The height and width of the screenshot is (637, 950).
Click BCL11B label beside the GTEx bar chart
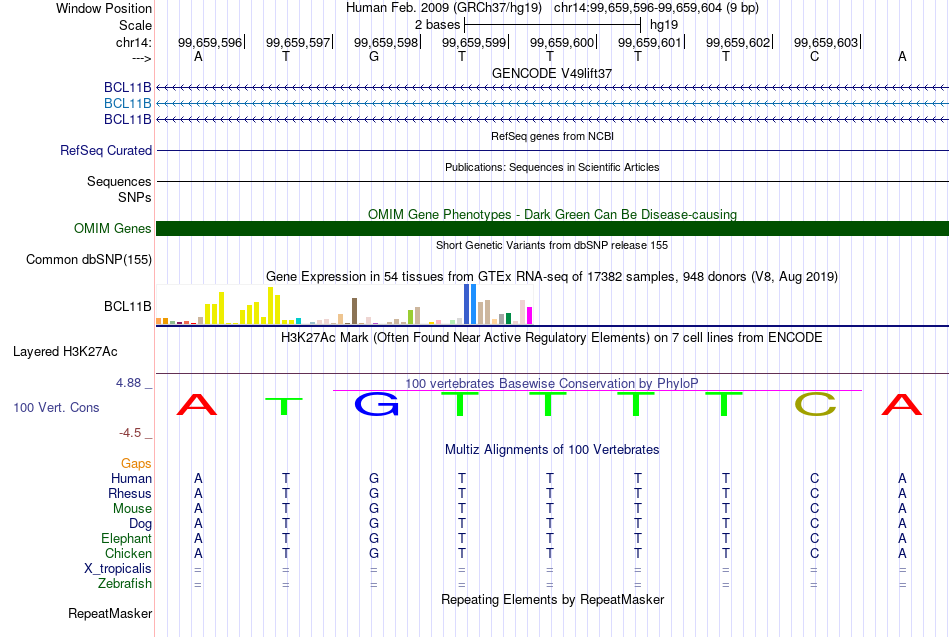(128, 307)
